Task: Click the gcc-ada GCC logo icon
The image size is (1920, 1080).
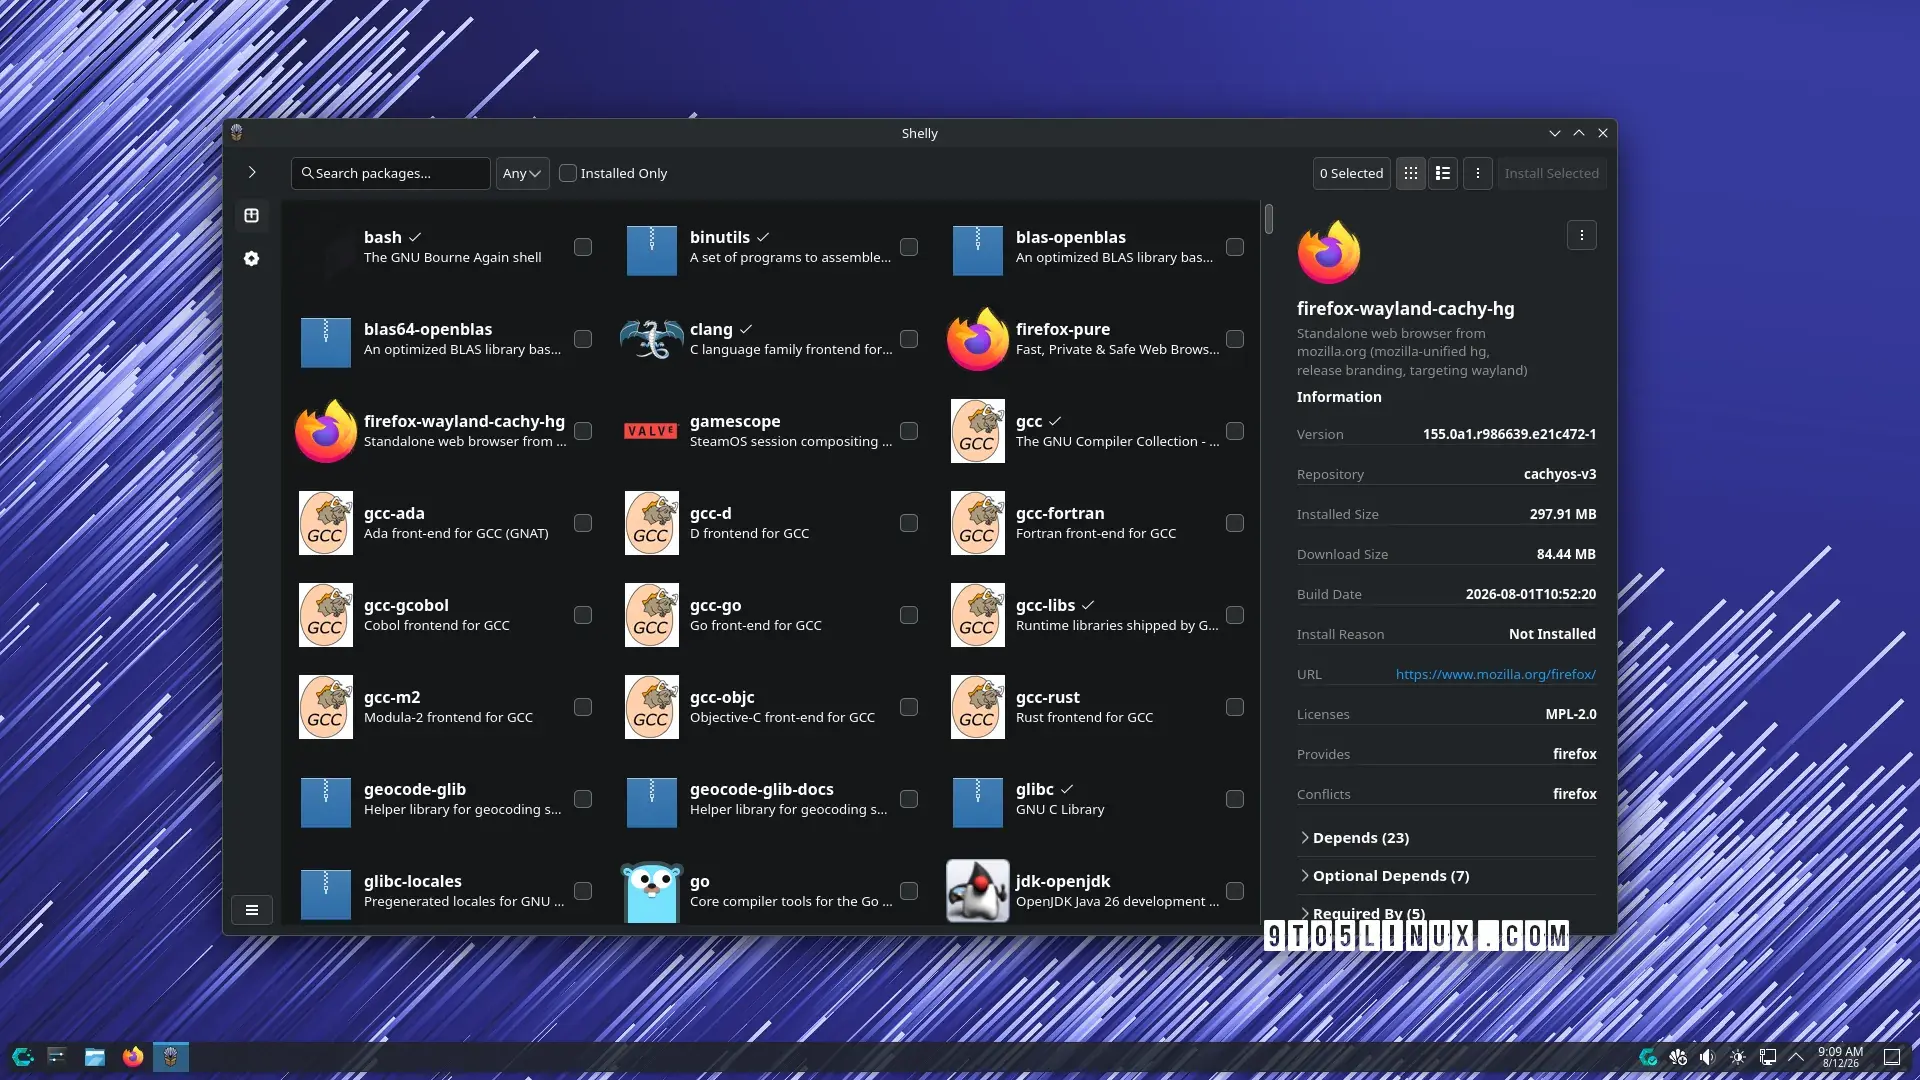Action: [326, 523]
